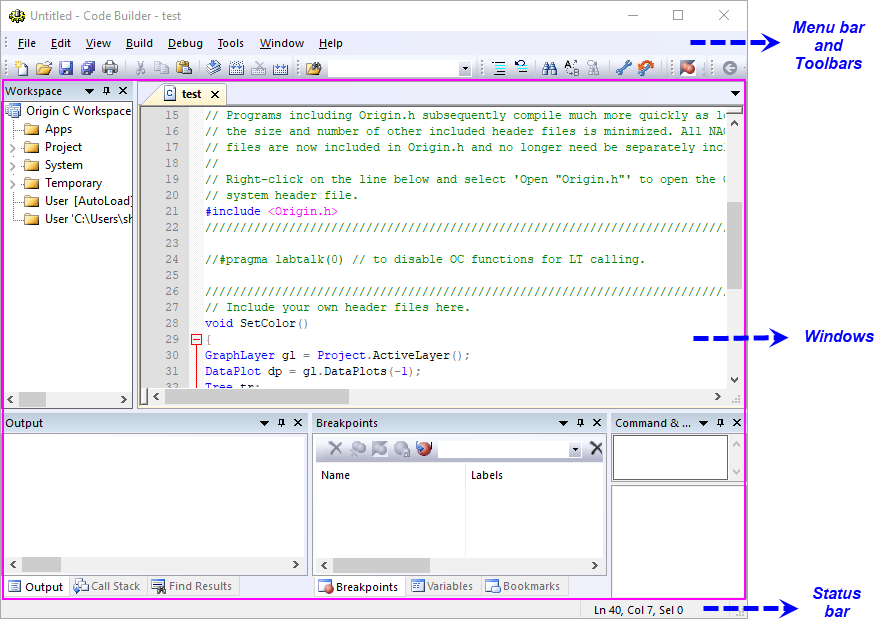Click the delete X icon starting the Breakpoints toolbar
The height and width of the screenshot is (619, 889).
pyautogui.click(x=336, y=448)
